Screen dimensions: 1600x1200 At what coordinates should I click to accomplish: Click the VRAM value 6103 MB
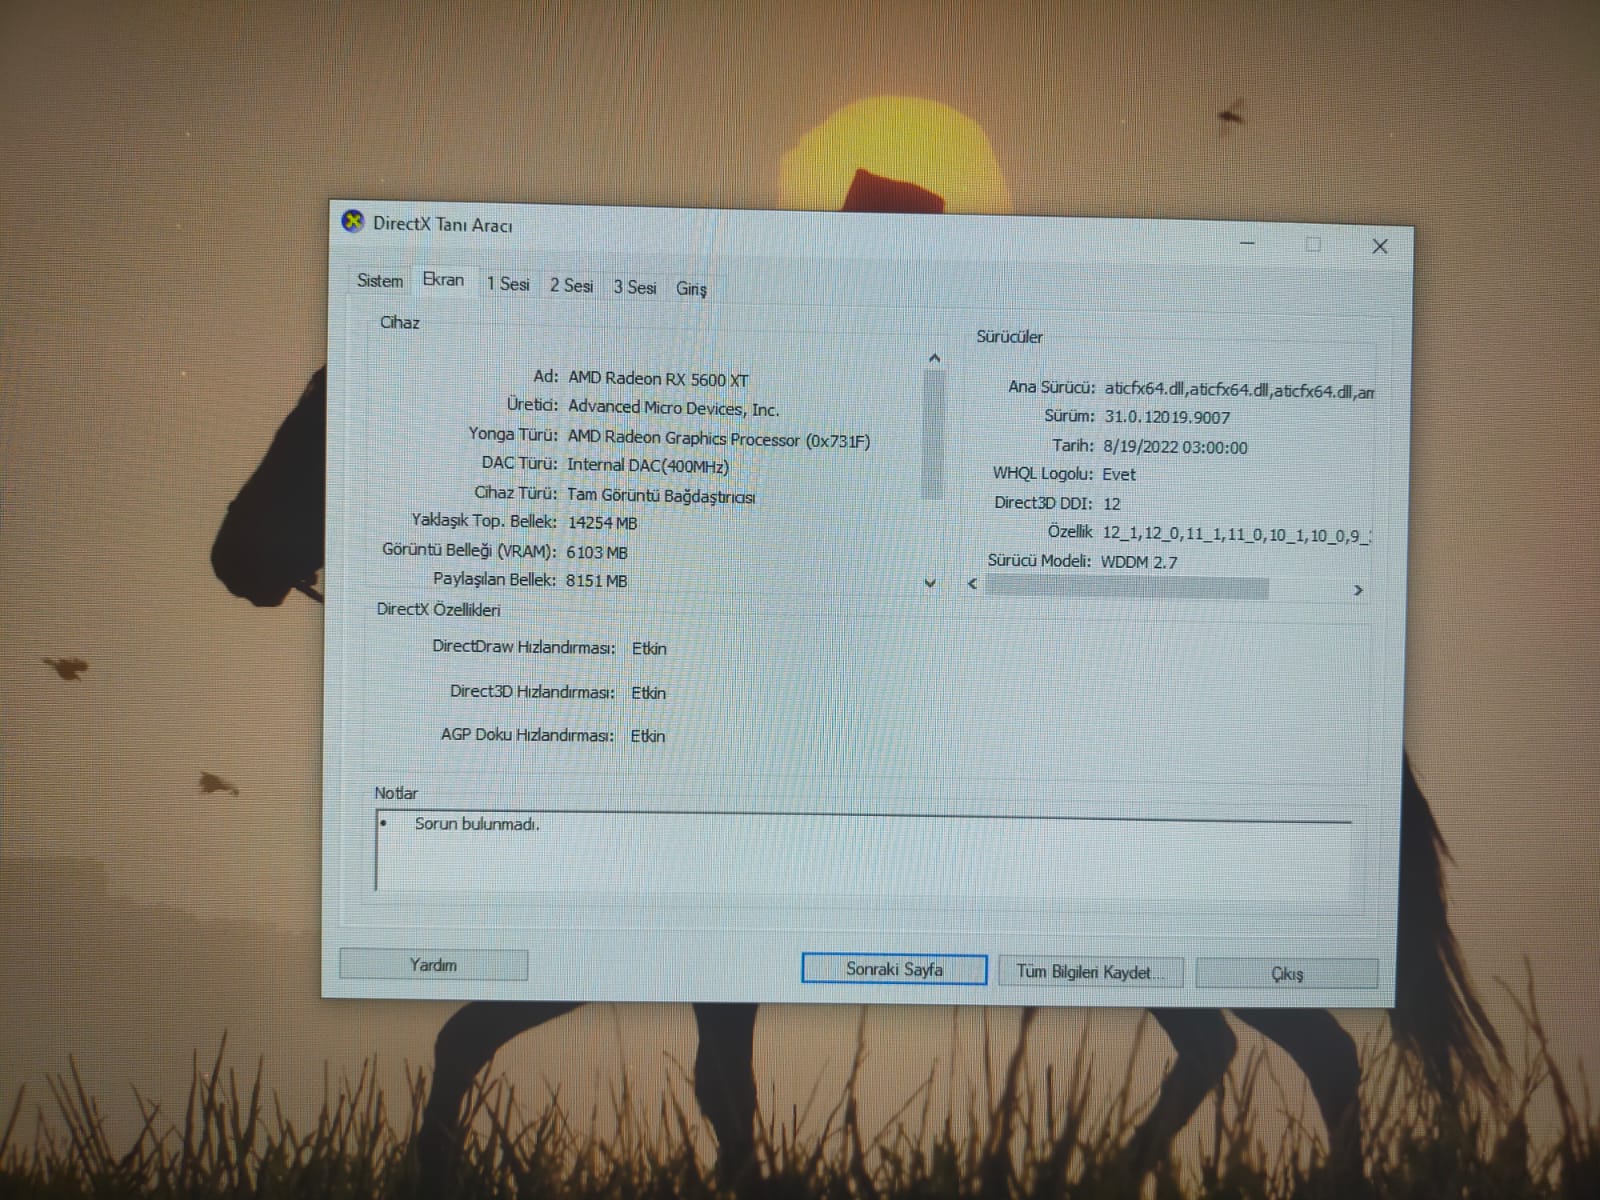[x=597, y=552]
